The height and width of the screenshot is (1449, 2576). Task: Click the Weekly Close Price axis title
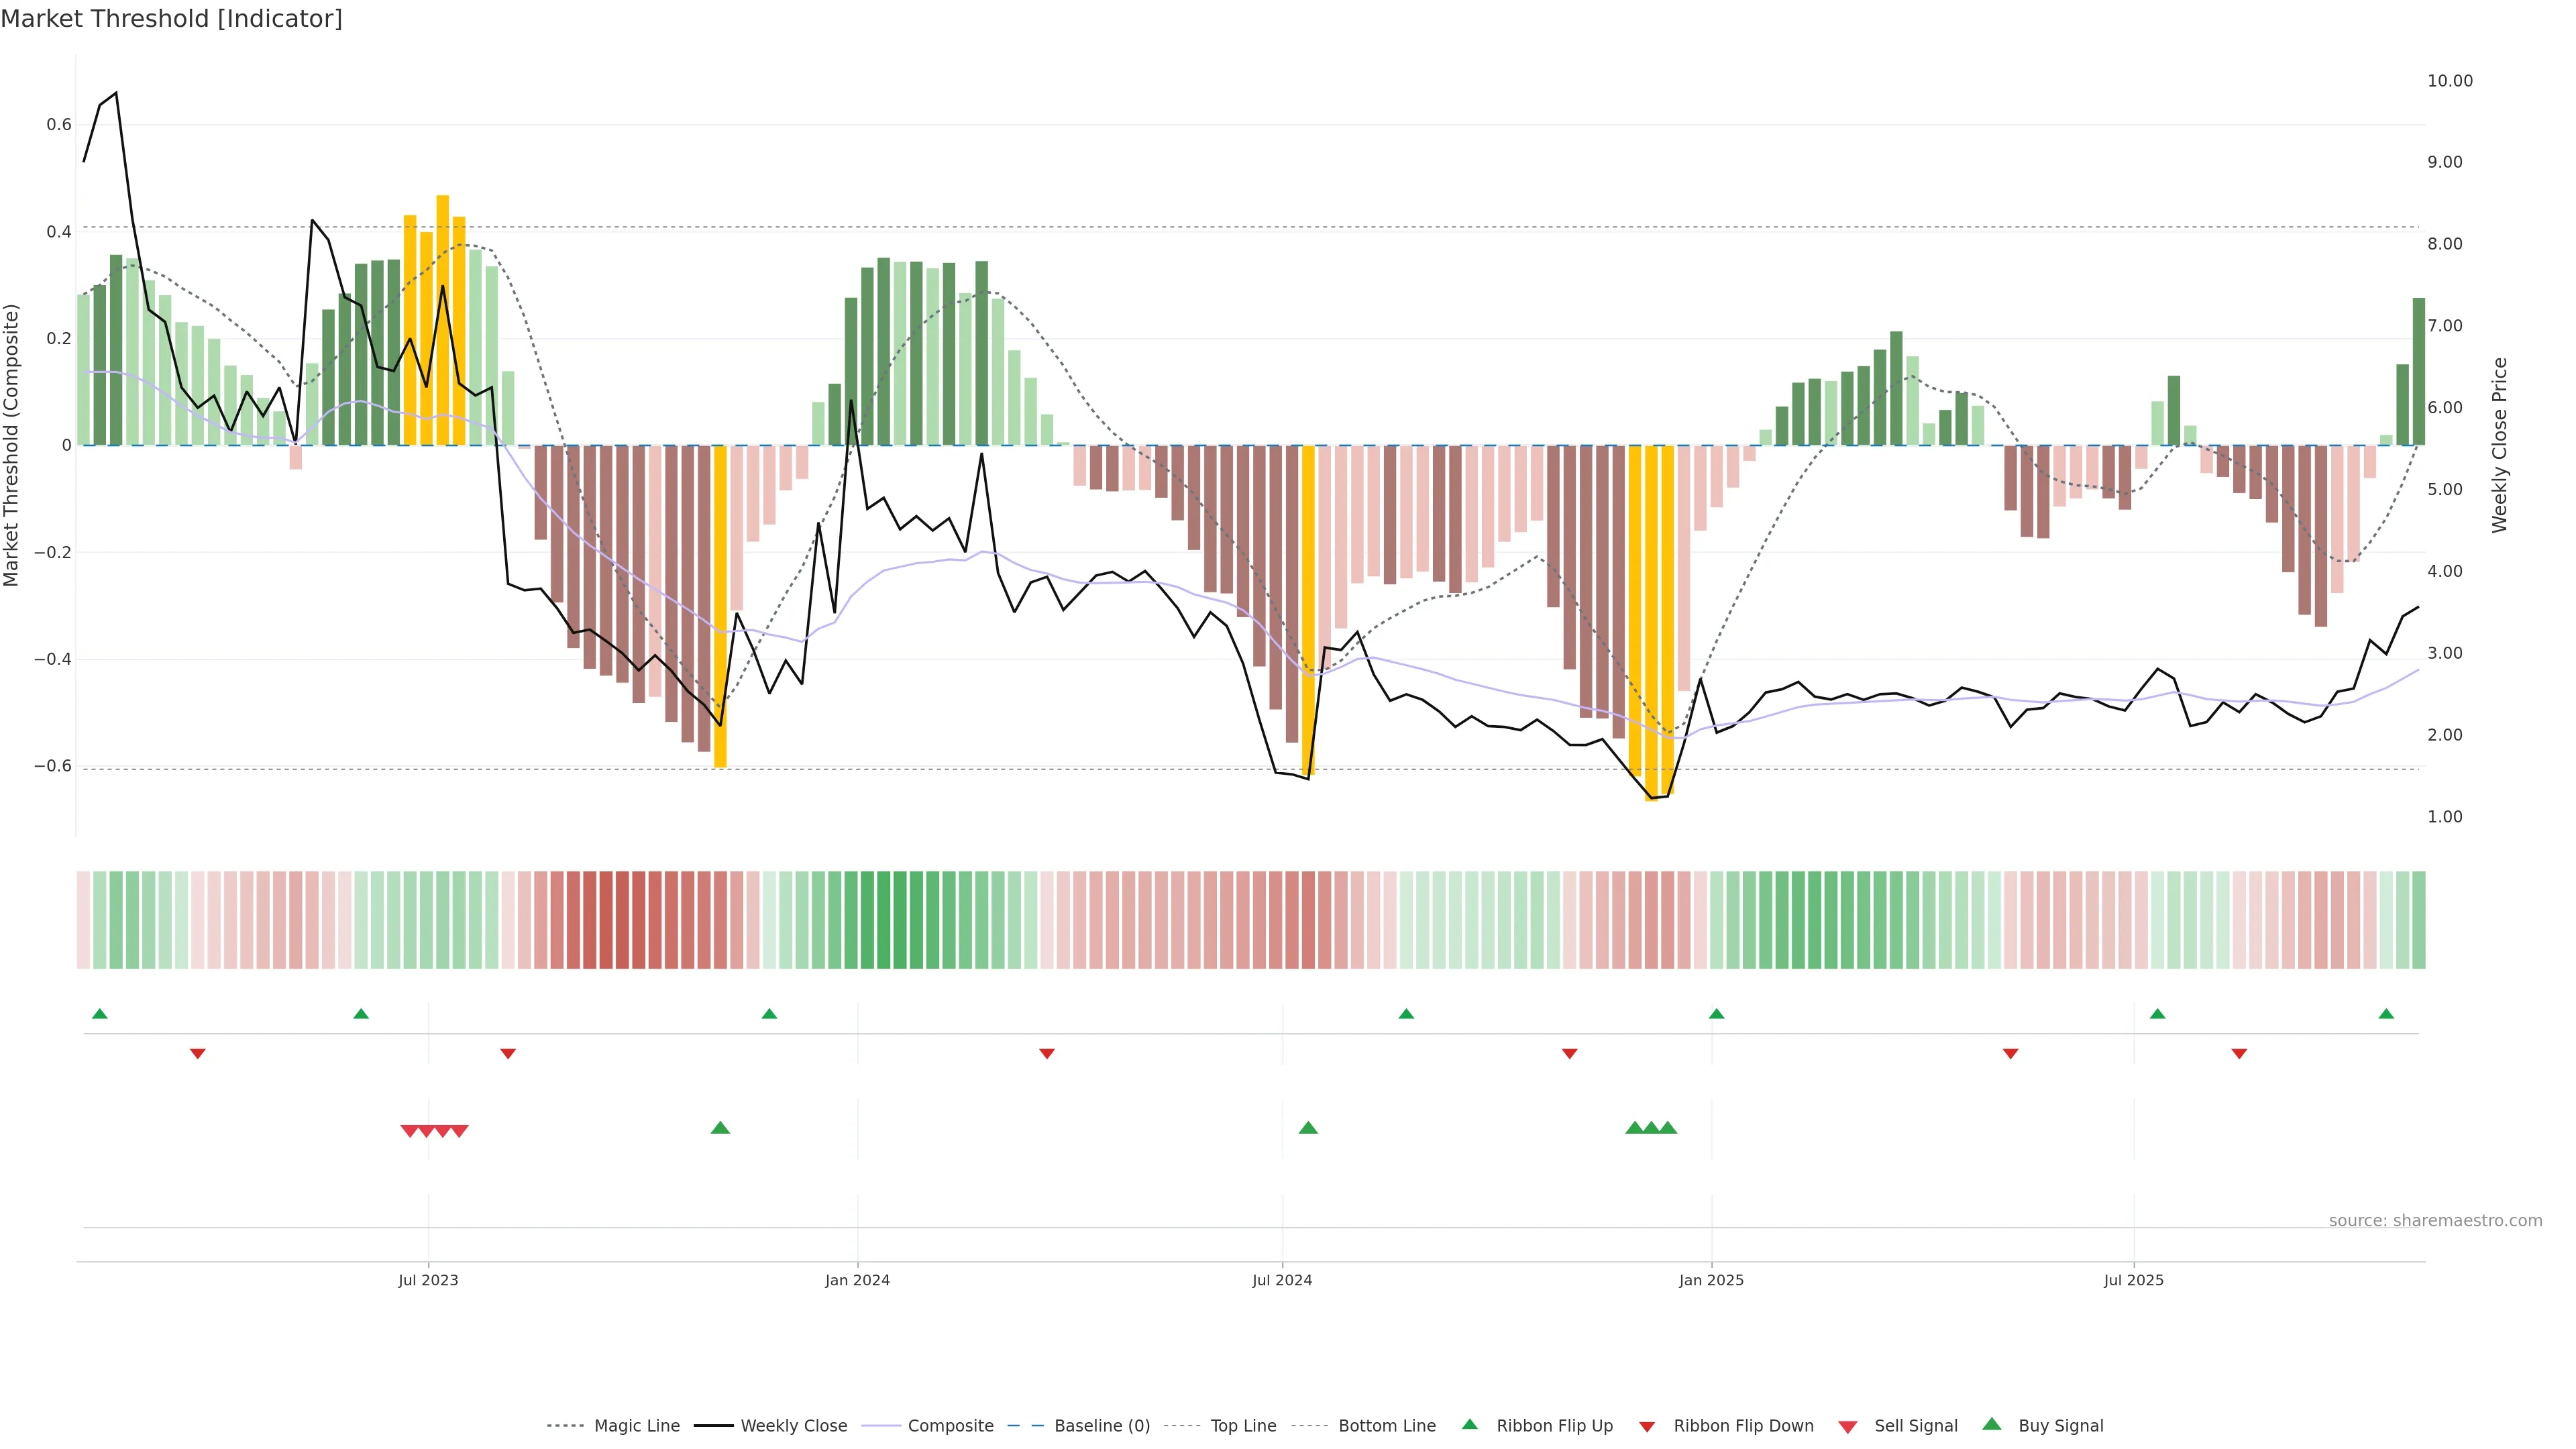point(2499,445)
